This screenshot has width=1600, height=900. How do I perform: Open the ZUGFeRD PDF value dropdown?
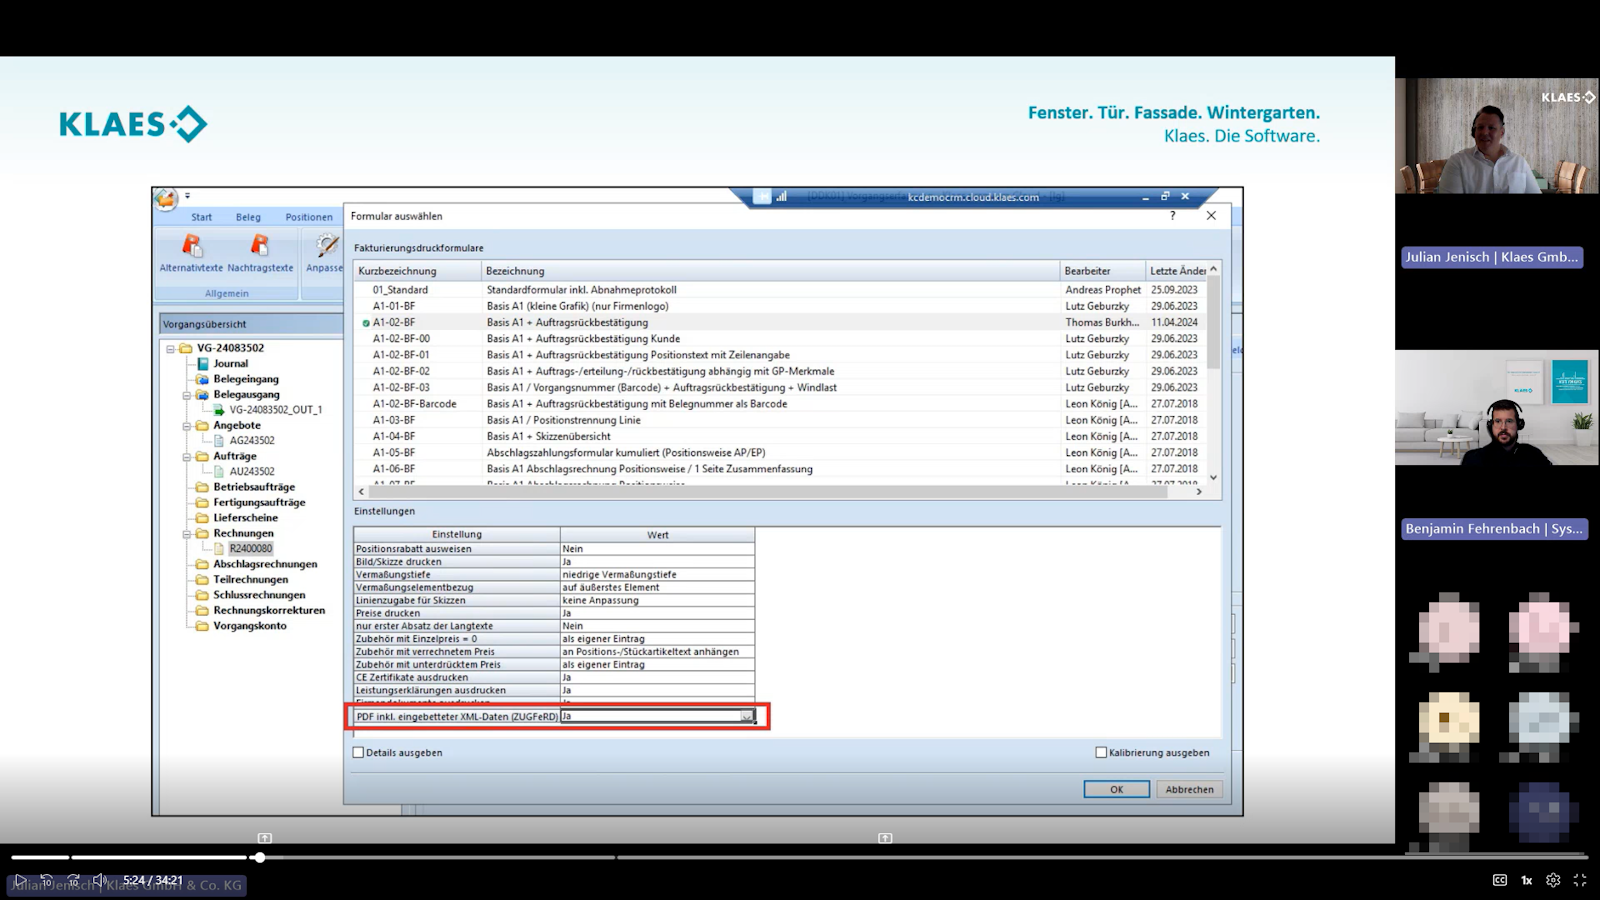[x=746, y=717]
